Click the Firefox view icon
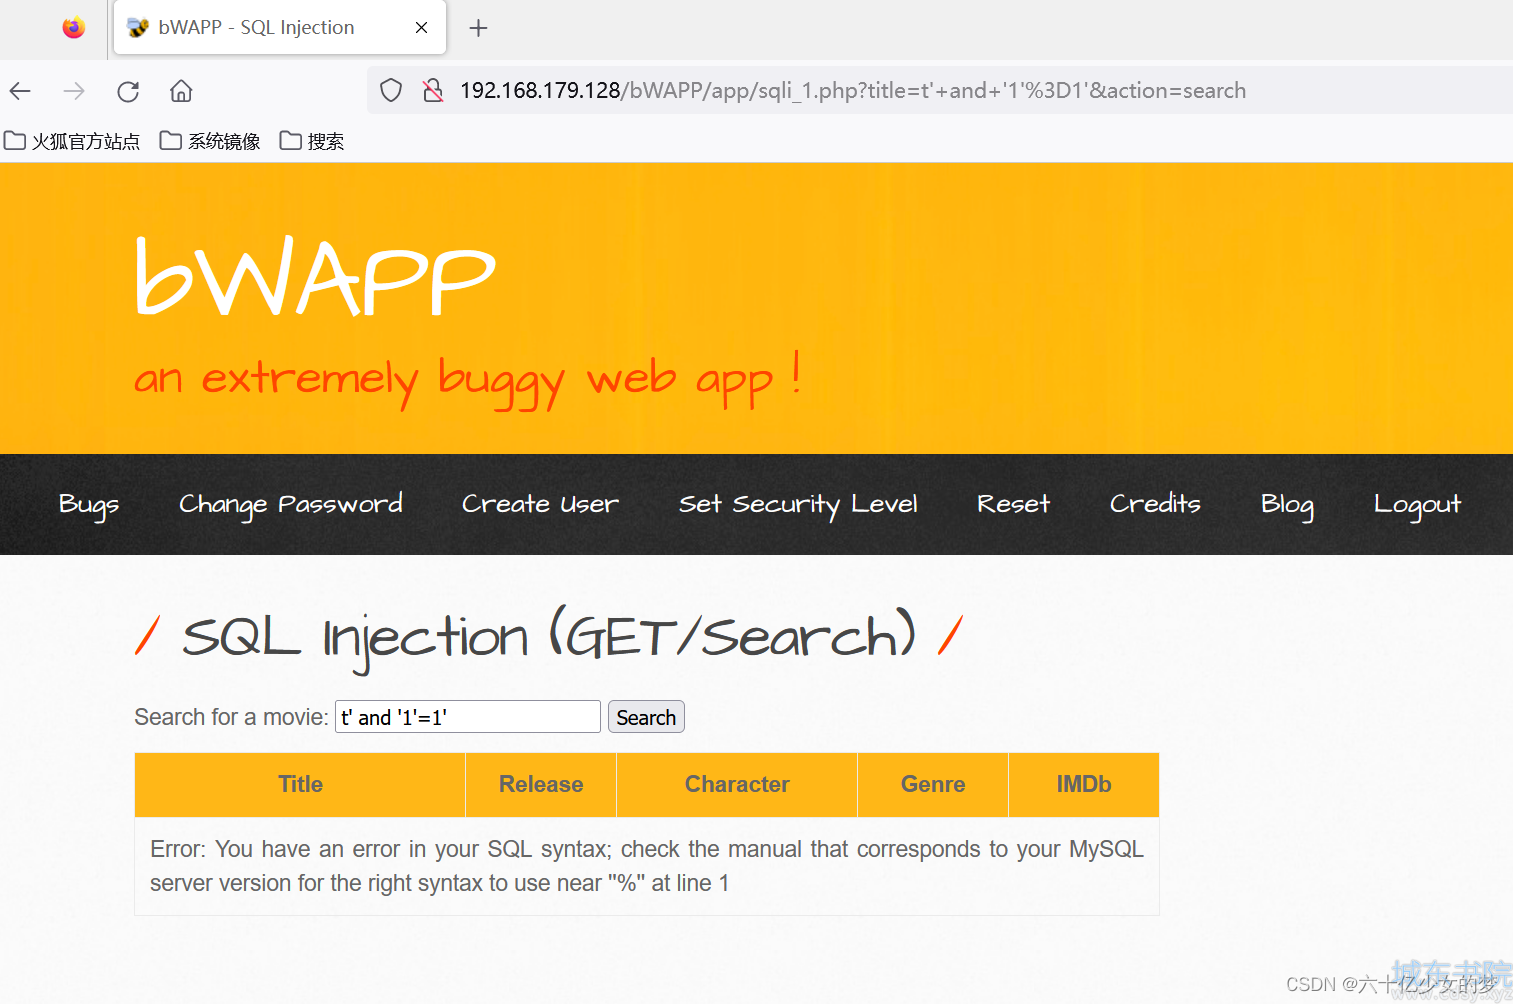1513x1004 pixels. point(74,28)
